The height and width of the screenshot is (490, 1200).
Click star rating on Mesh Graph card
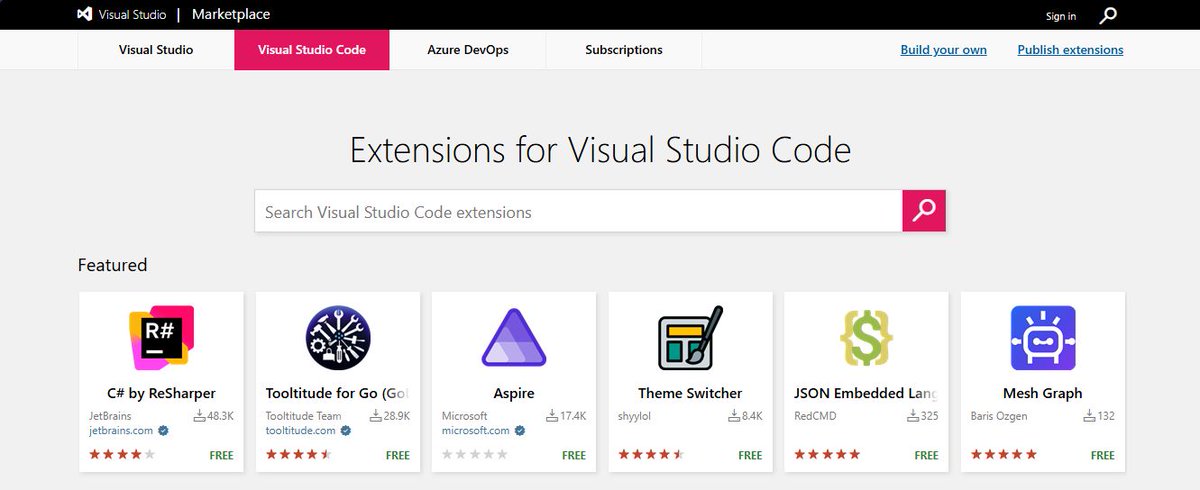tap(1003, 454)
